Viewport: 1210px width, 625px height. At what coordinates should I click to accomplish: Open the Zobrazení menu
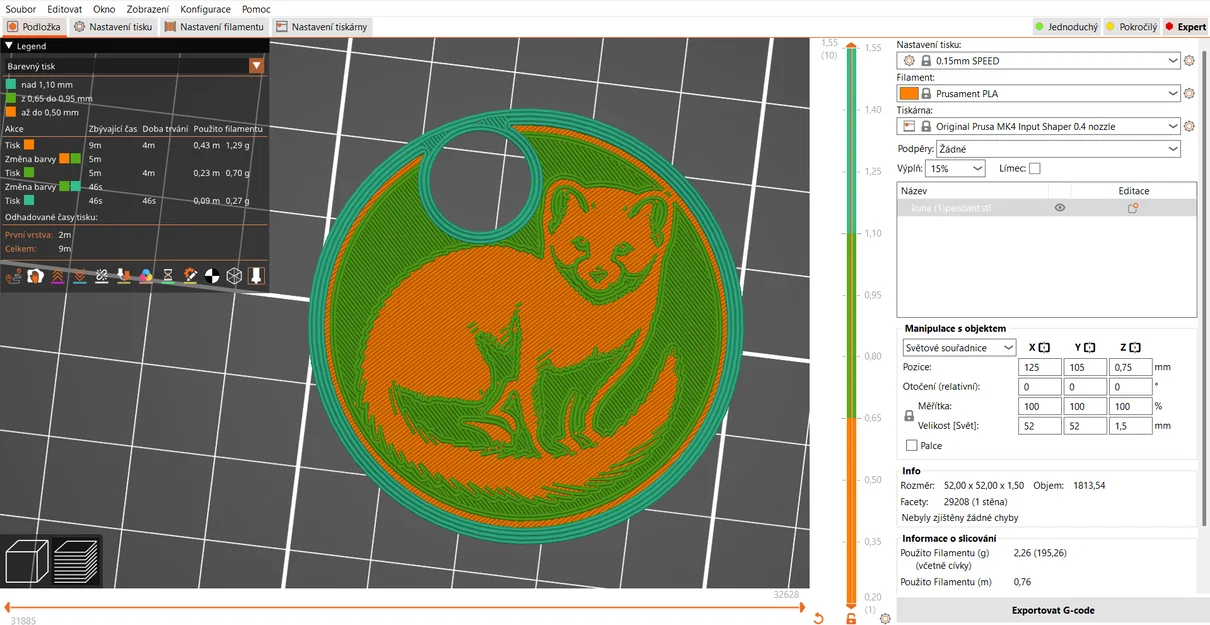coord(147,9)
